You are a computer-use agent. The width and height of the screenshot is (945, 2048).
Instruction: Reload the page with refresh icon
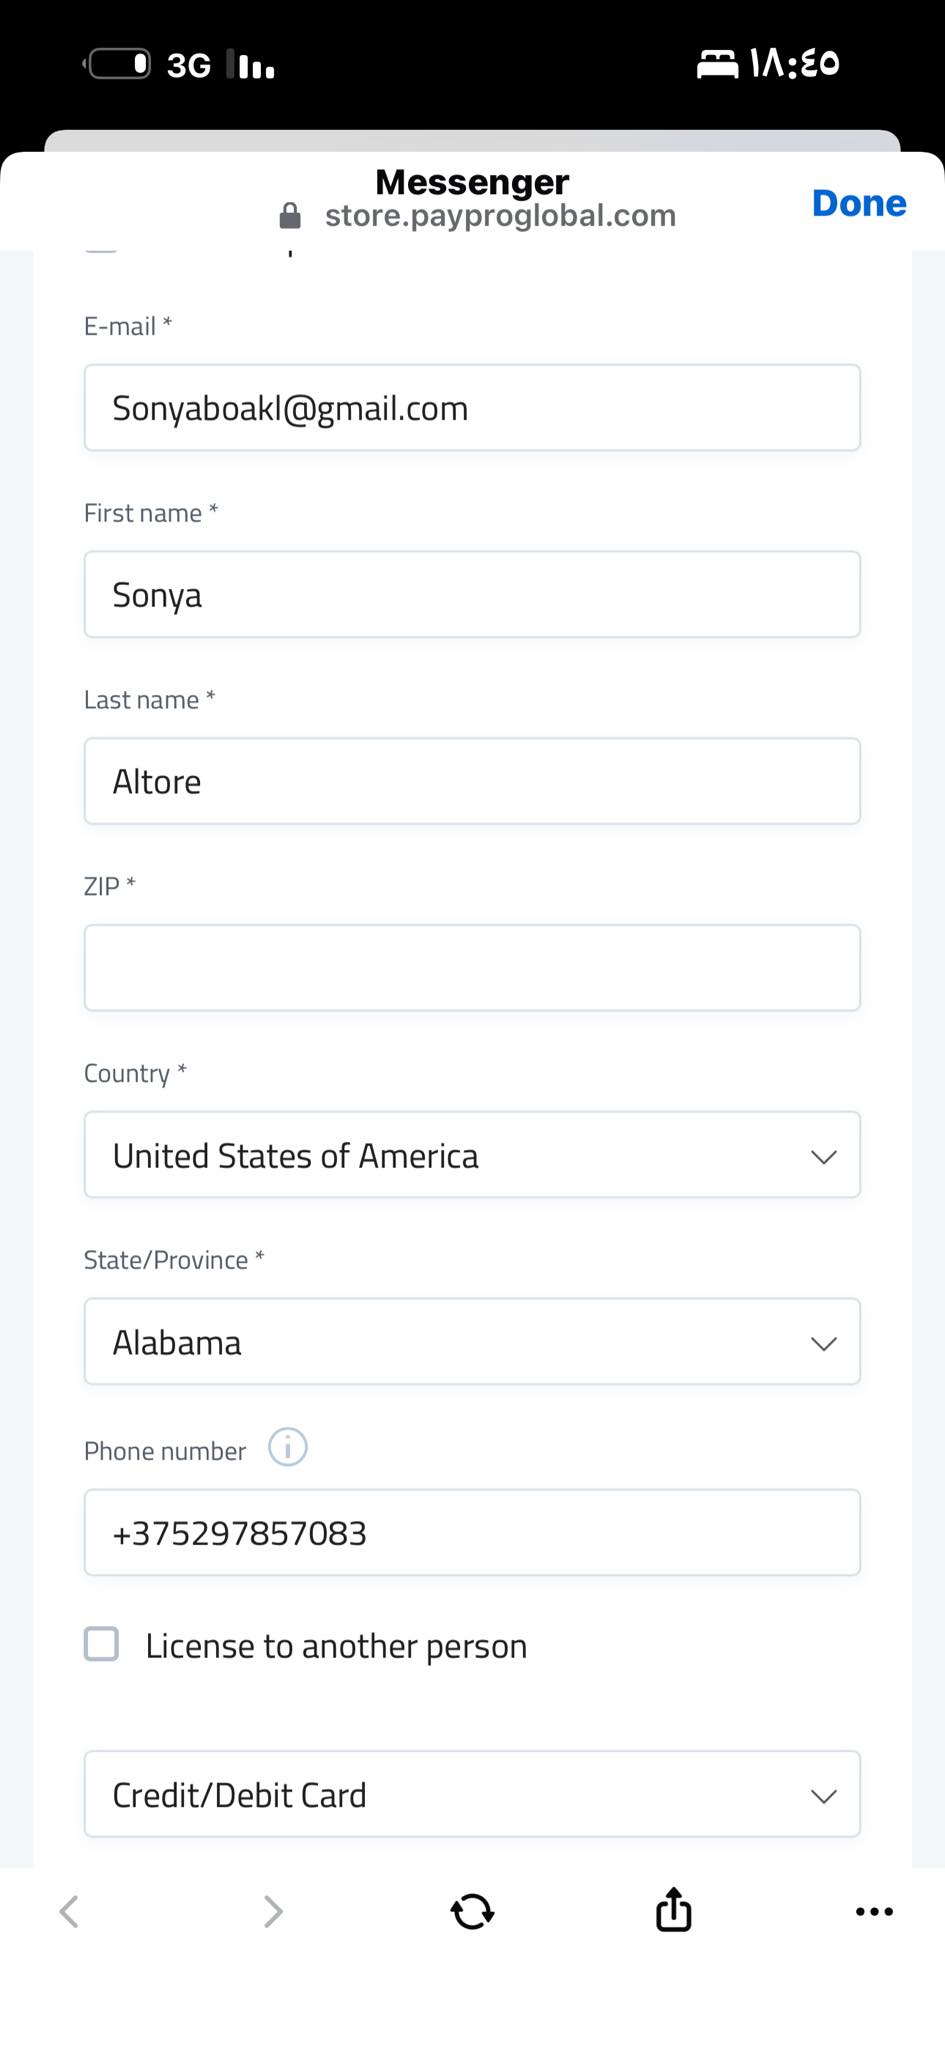coord(472,1911)
